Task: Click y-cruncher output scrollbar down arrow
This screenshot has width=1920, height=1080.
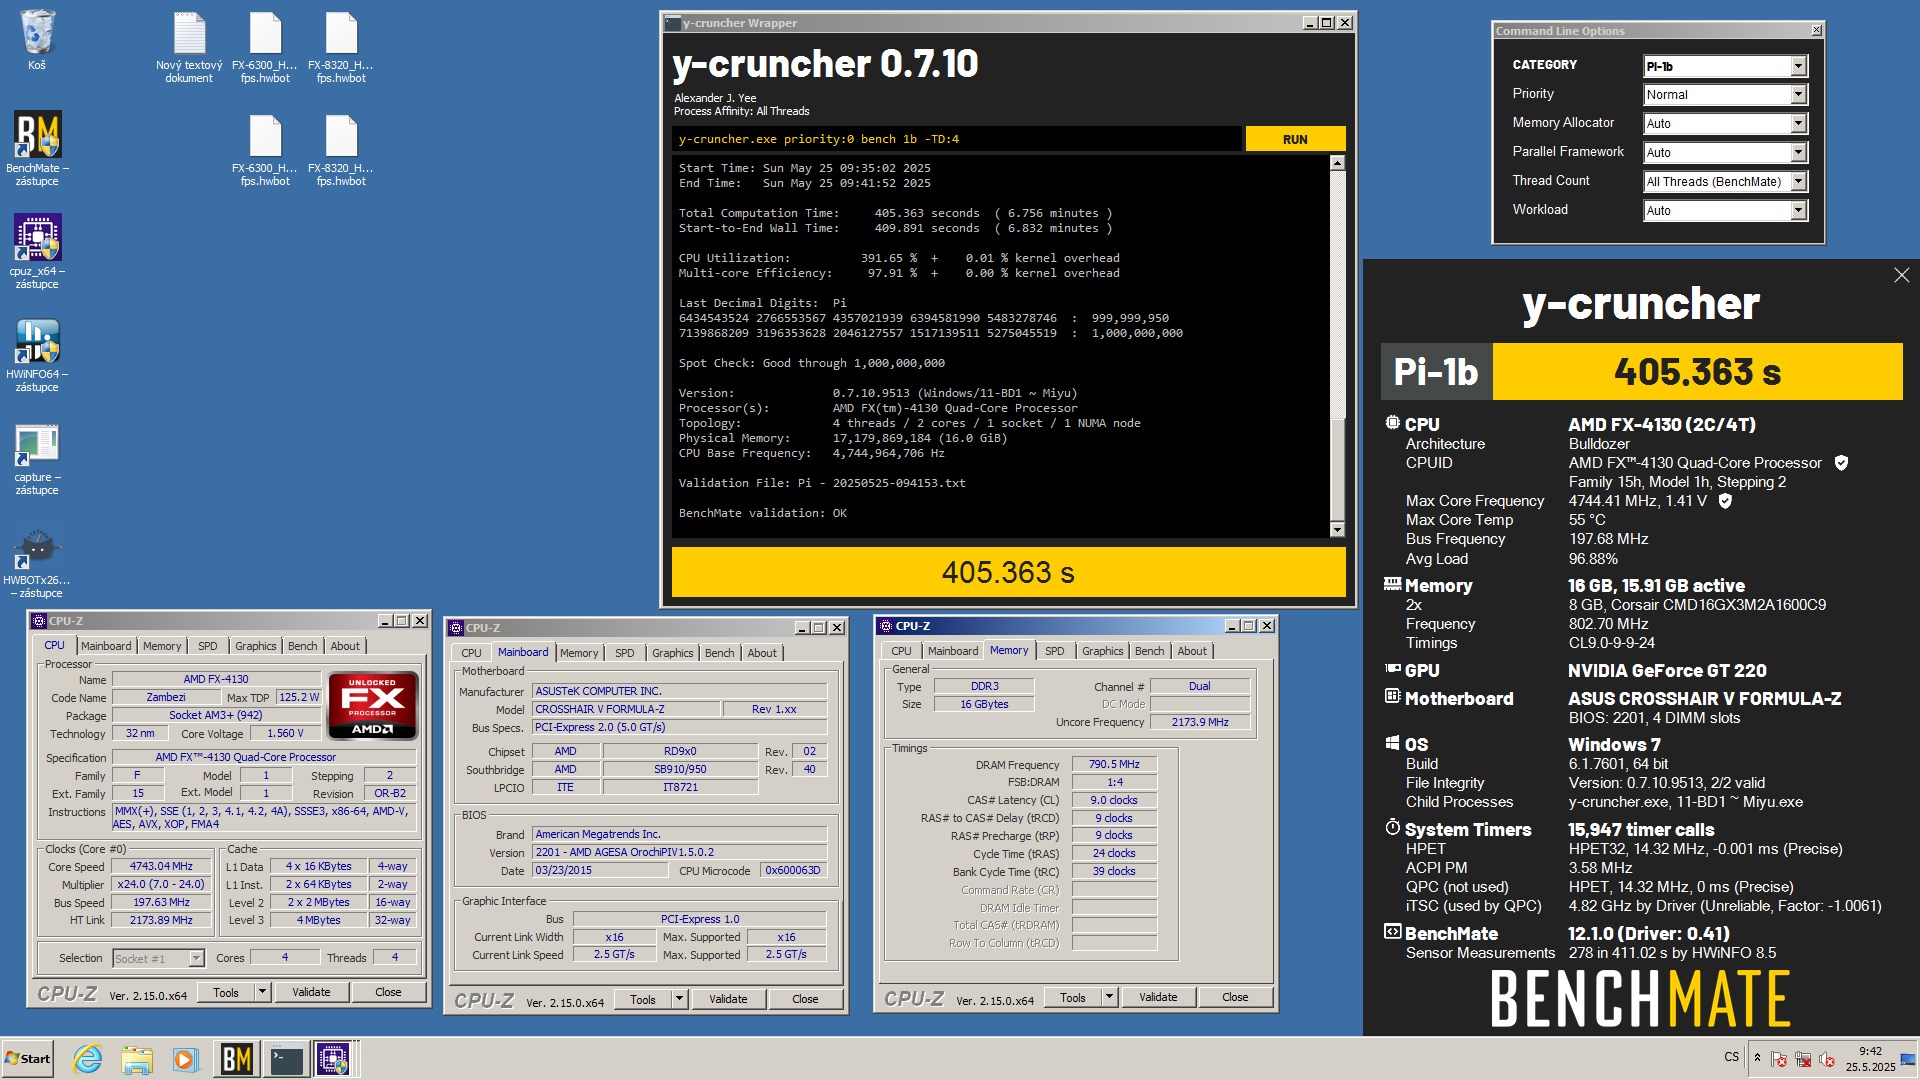Action: 1337,530
